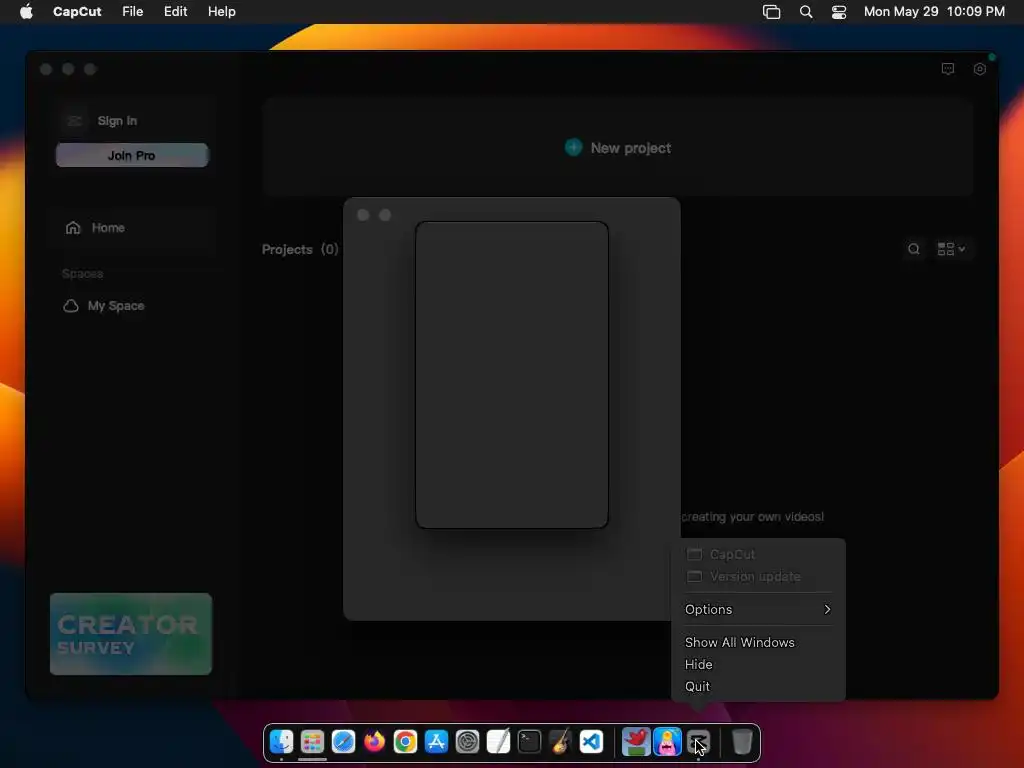Image resolution: width=1024 pixels, height=768 pixels.
Task: Open the File menu
Action: [x=133, y=12]
